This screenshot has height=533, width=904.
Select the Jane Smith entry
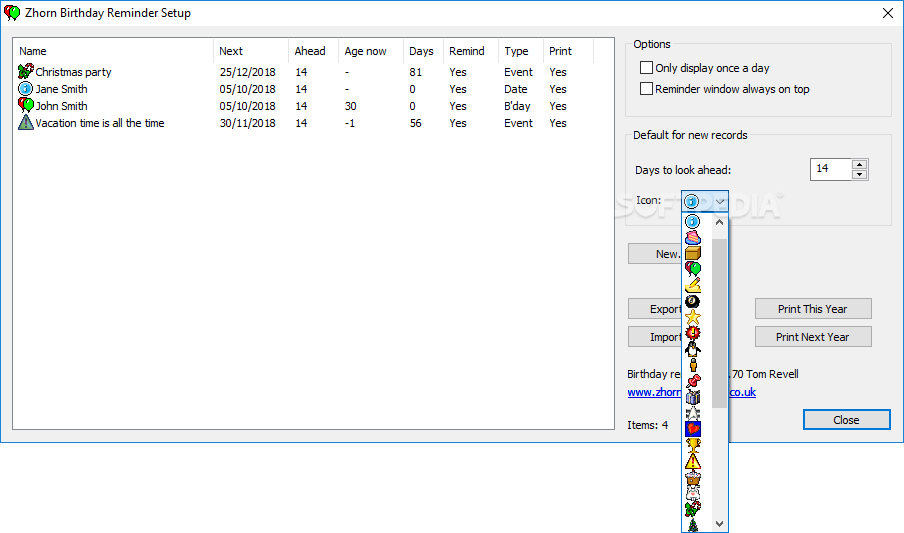(x=62, y=89)
